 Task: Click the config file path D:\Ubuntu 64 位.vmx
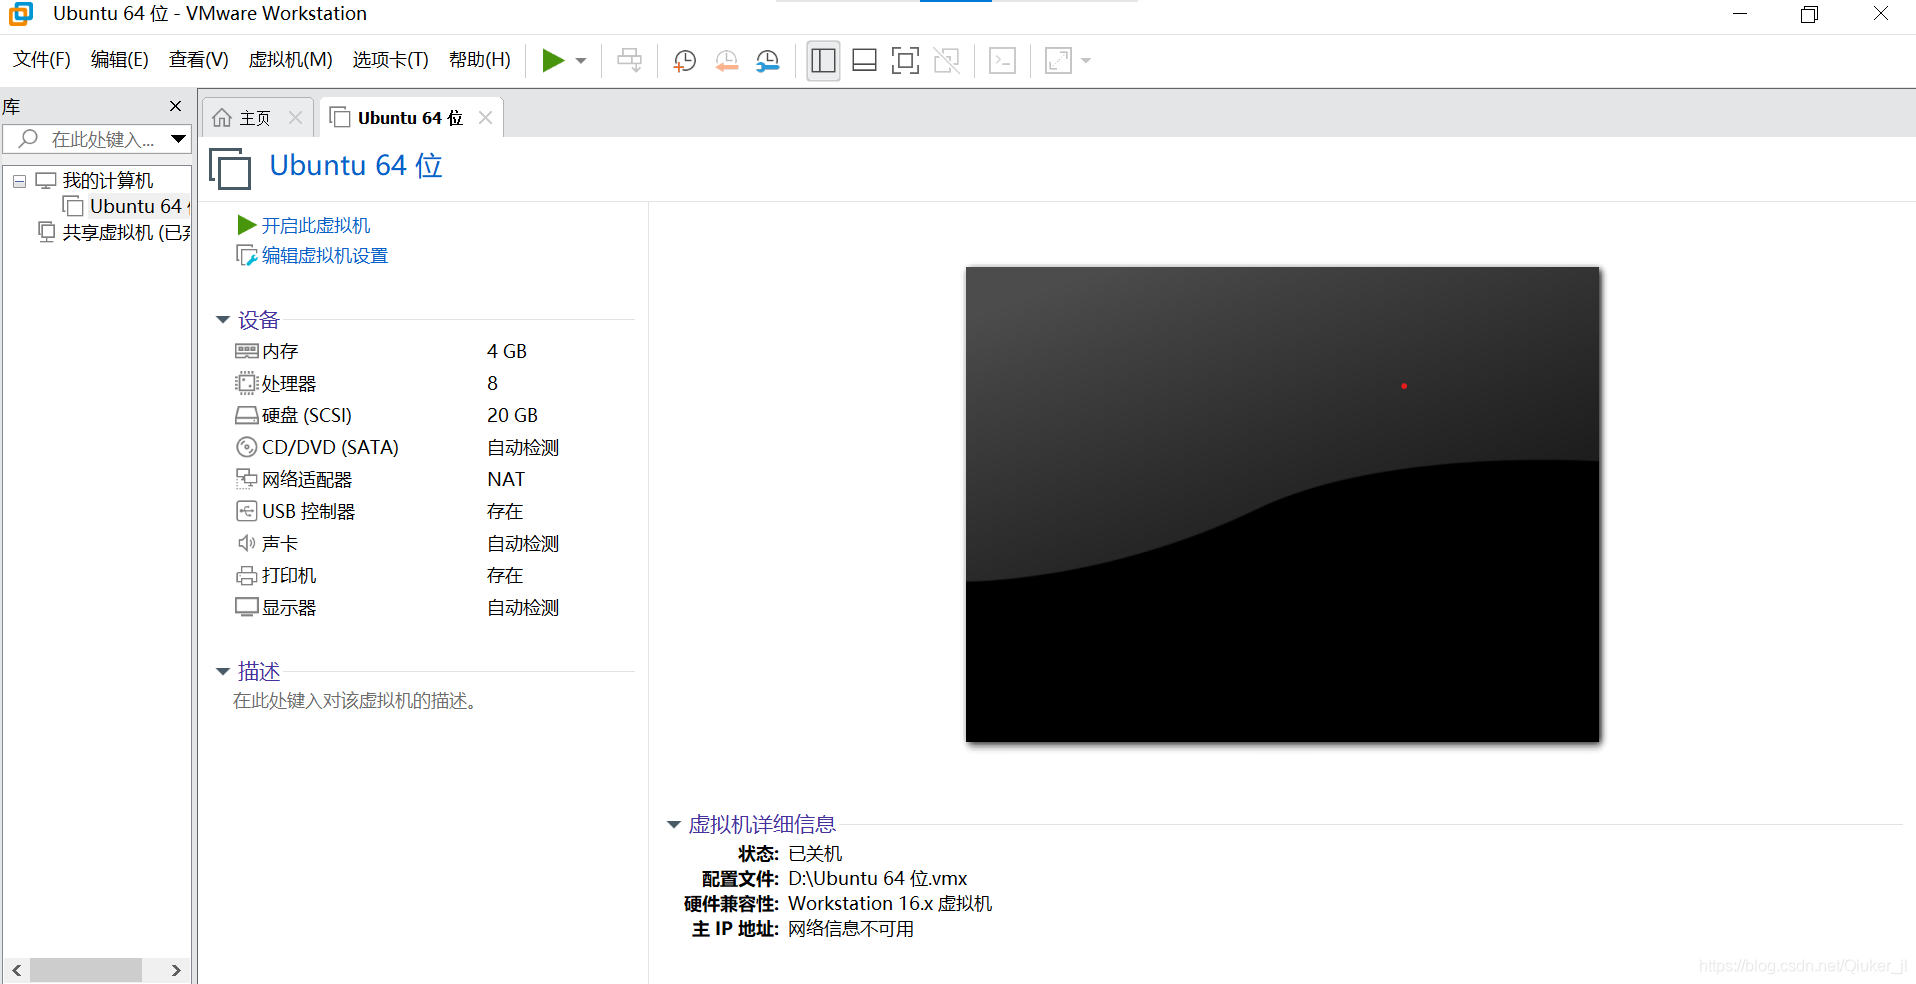878,879
